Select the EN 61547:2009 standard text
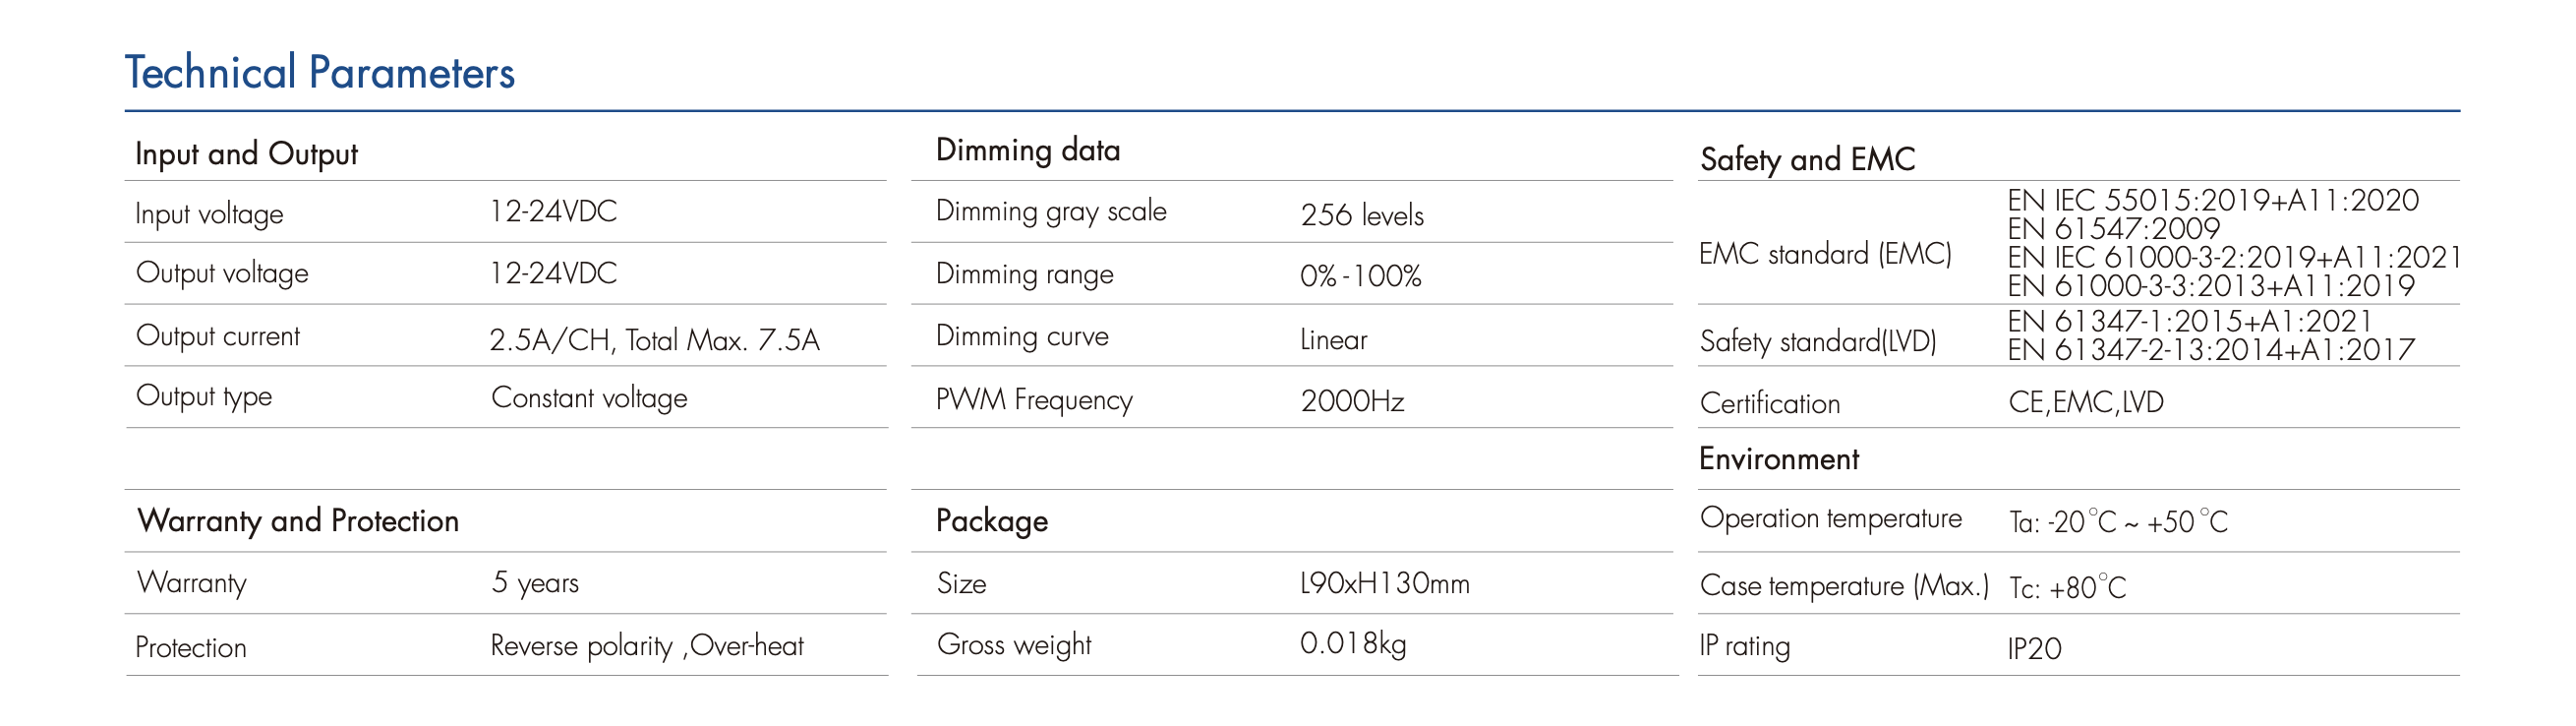The width and height of the screenshot is (2576, 726). coord(2113,229)
